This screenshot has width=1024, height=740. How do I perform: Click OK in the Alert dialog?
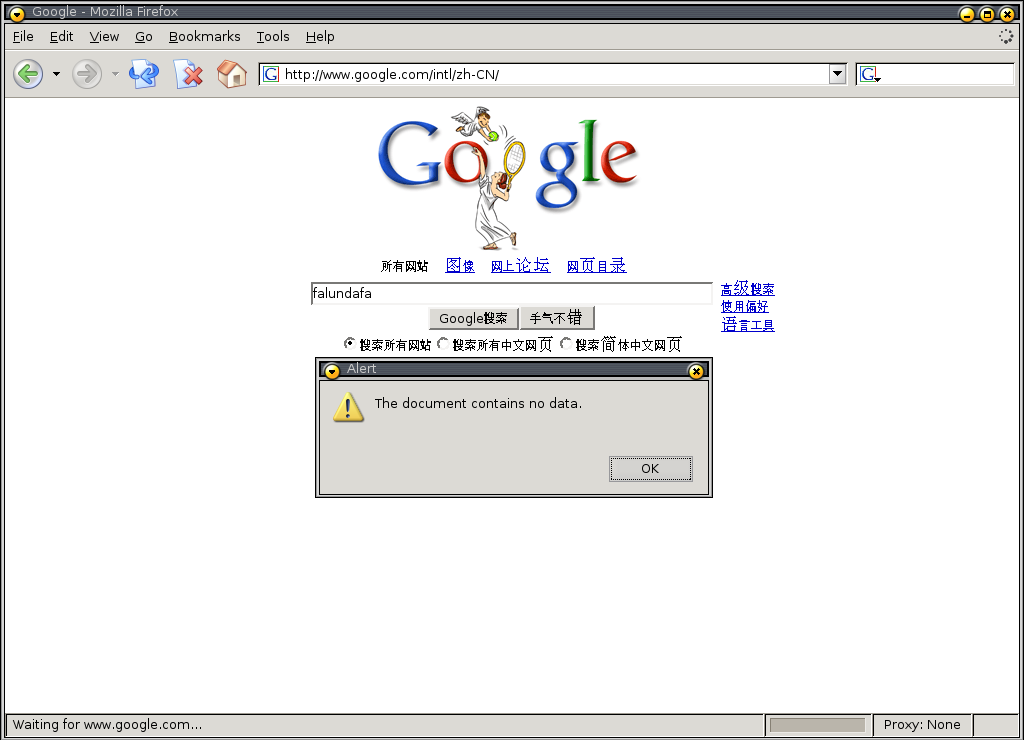tap(650, 468)
